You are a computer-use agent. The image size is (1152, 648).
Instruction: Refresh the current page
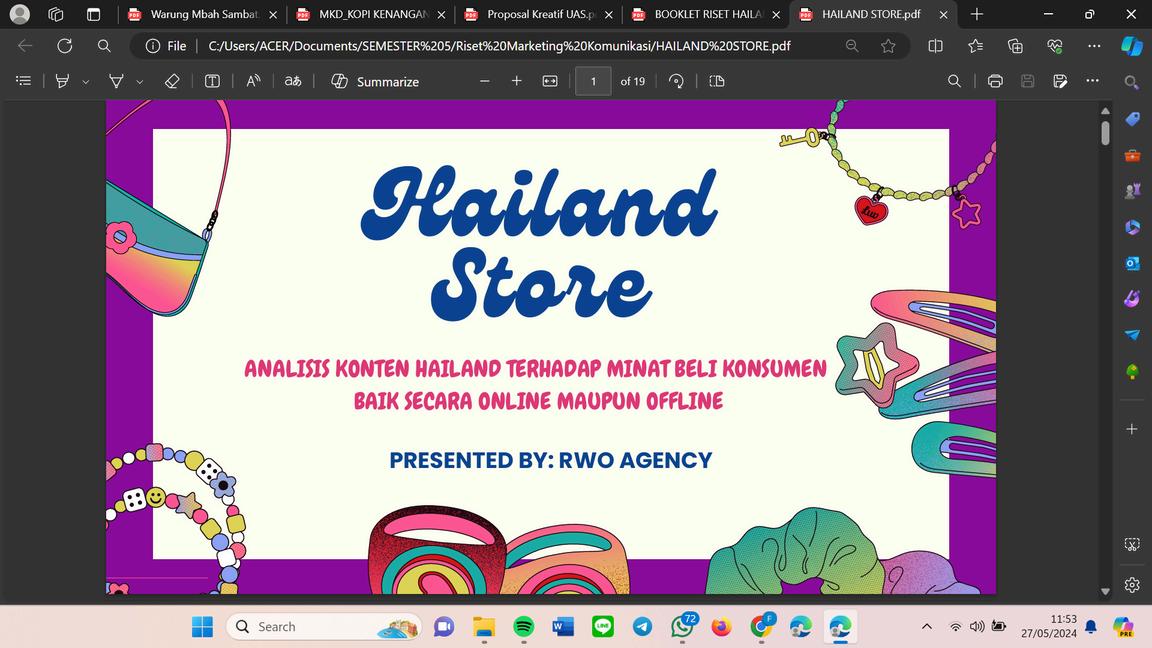65,46
